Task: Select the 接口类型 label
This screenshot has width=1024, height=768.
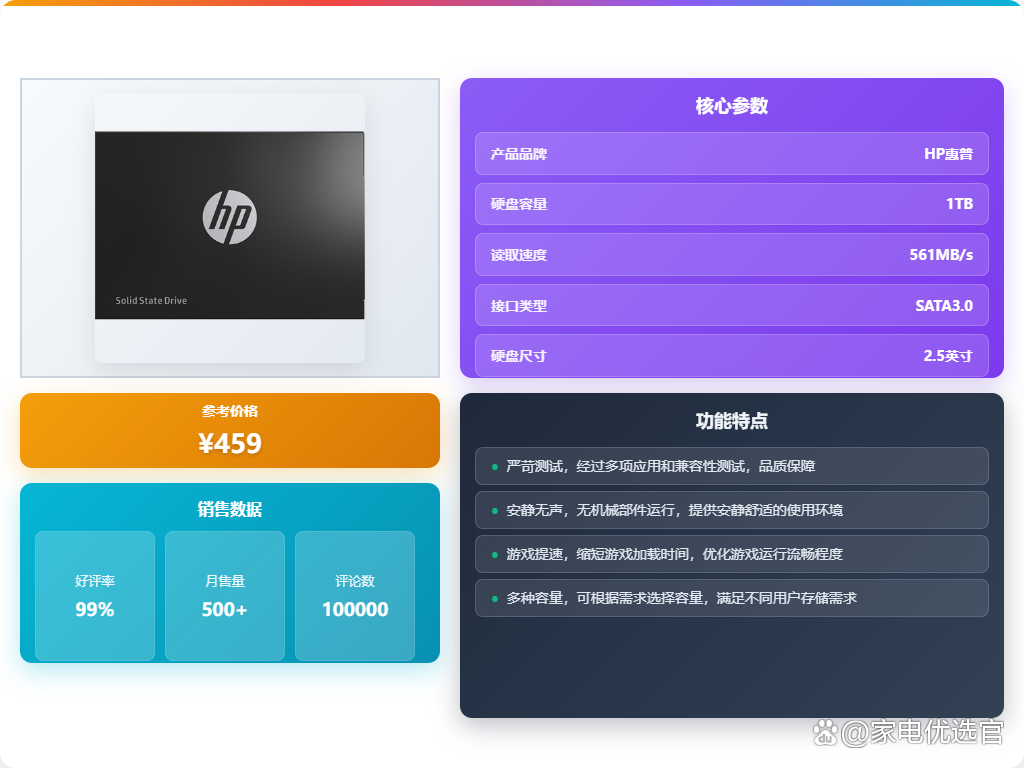Action: pos(519,306)
